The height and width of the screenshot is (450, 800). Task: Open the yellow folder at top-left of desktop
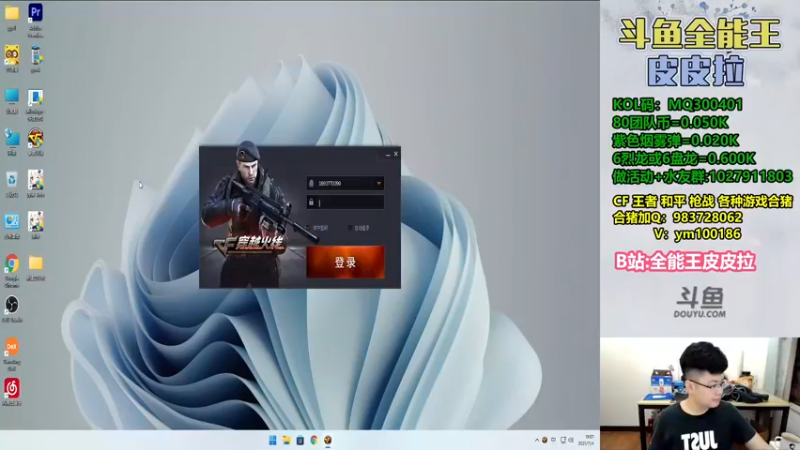(x=12, y=13)
